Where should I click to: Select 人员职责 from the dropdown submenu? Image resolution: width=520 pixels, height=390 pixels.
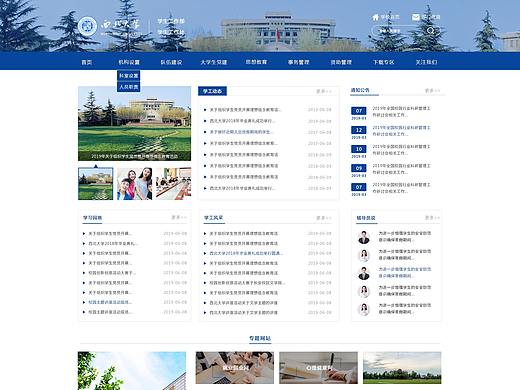tap(129, 87)
